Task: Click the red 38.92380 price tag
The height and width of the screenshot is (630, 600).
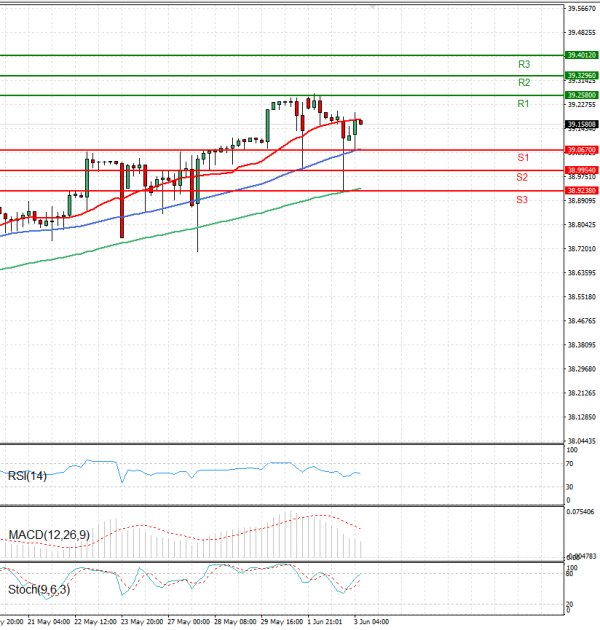Action: pos(582,190)
